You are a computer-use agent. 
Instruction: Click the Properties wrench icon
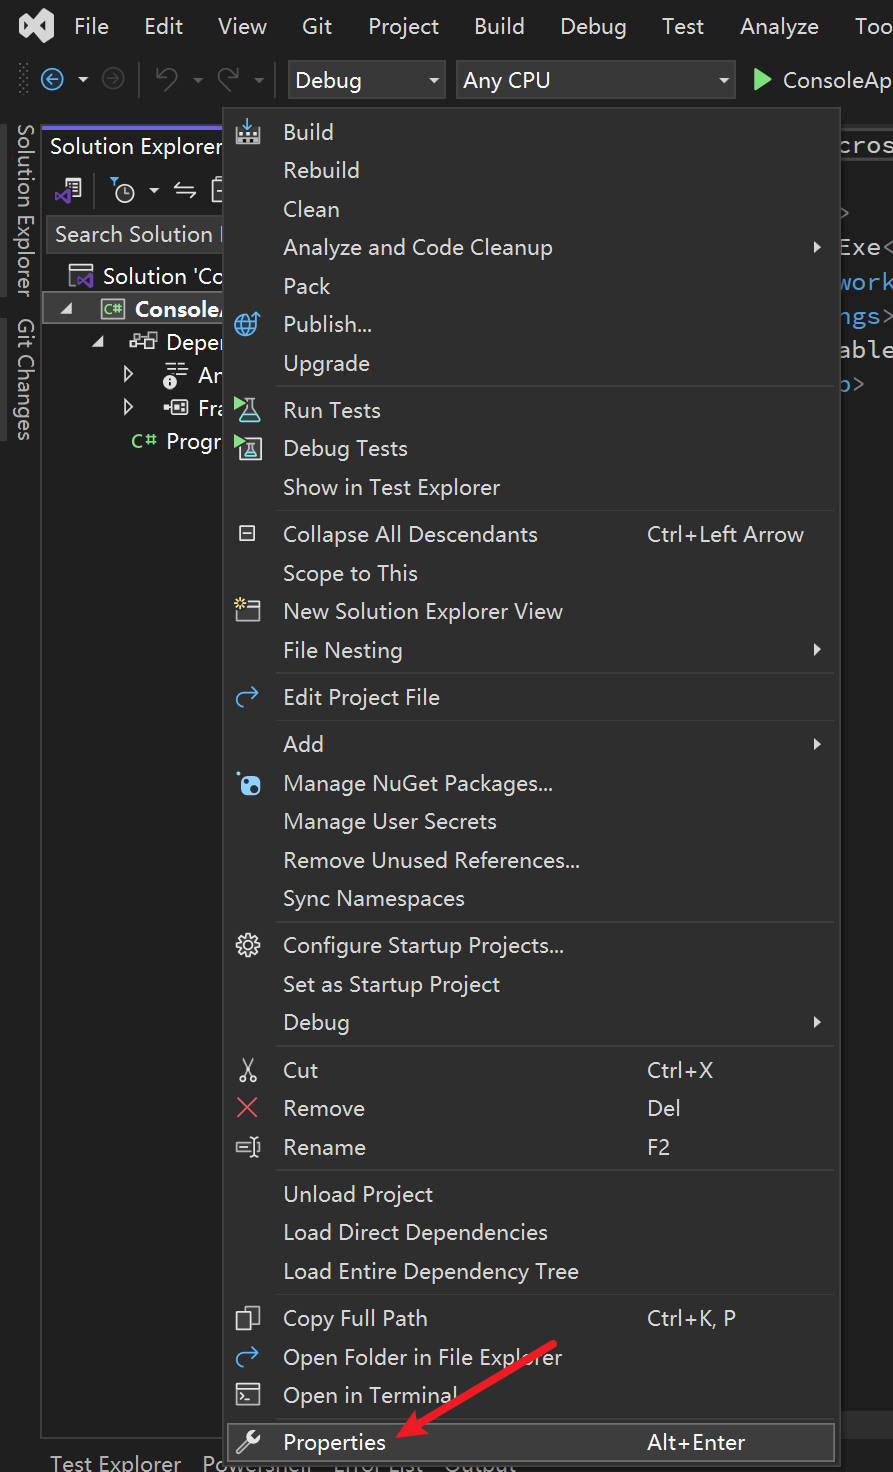(x=248, y=1442)
